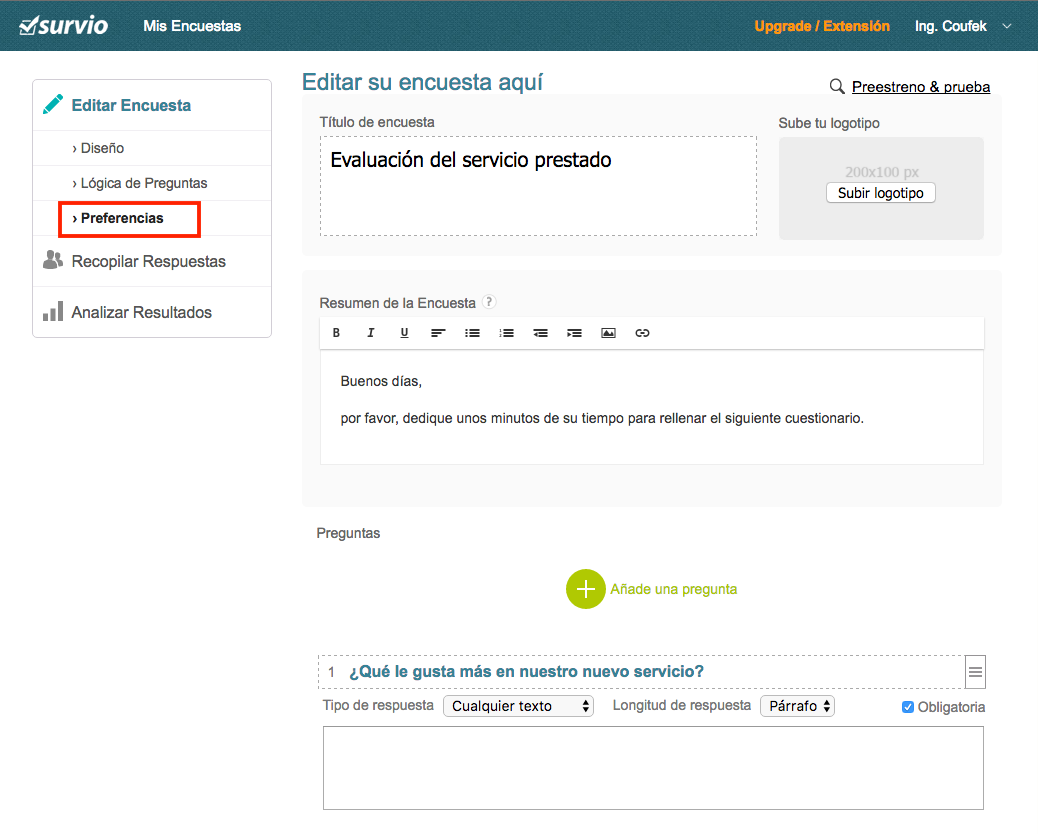Apply italic formatting in summary editor
Screen dimensions: 1038x834
tap(371, 333)
